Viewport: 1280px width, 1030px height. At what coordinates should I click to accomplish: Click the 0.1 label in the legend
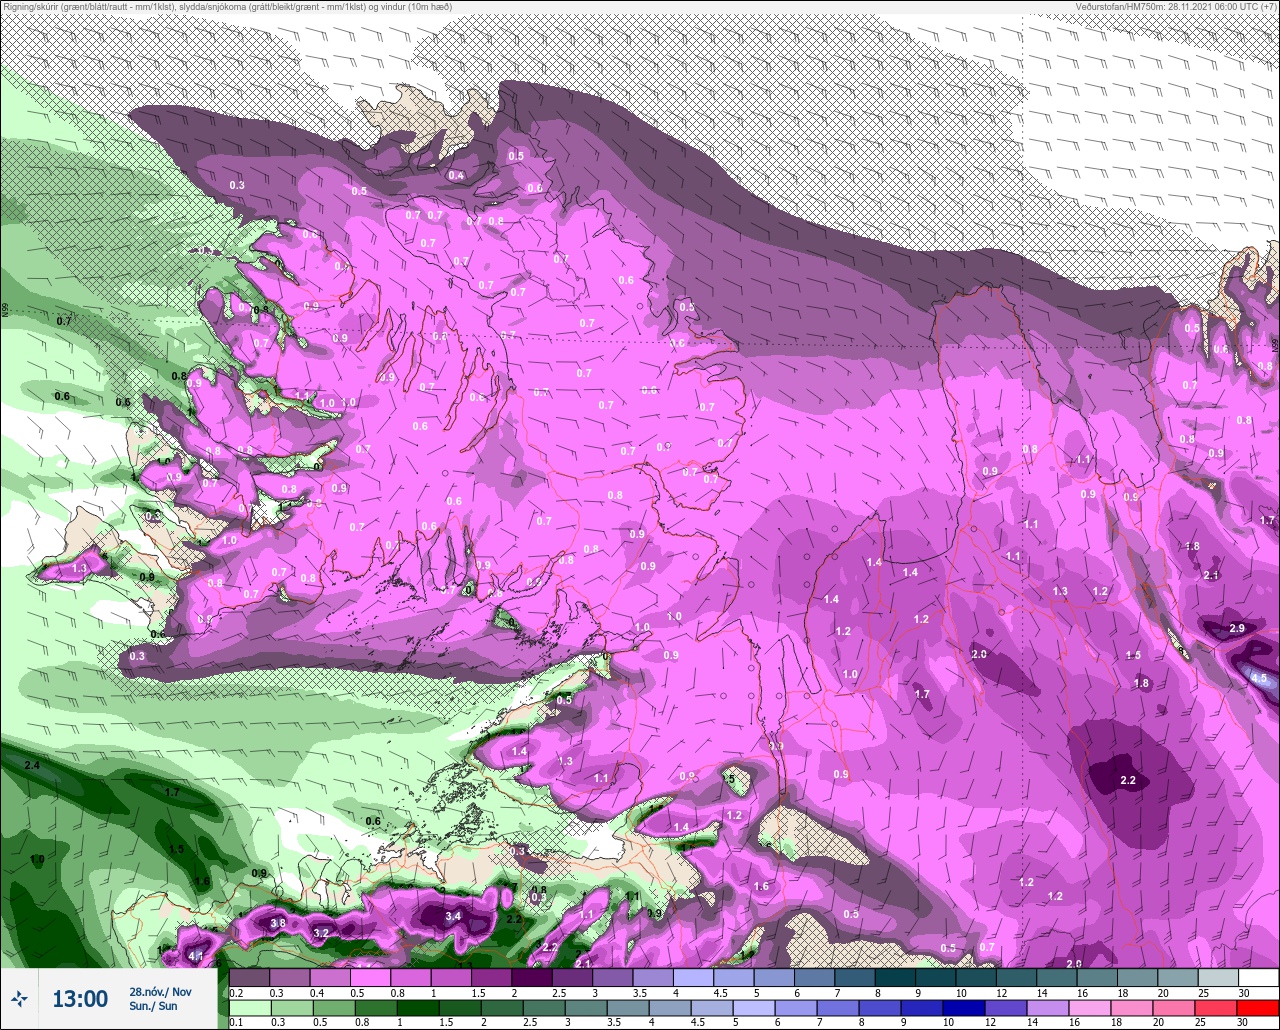click(x=235, y=1023)
